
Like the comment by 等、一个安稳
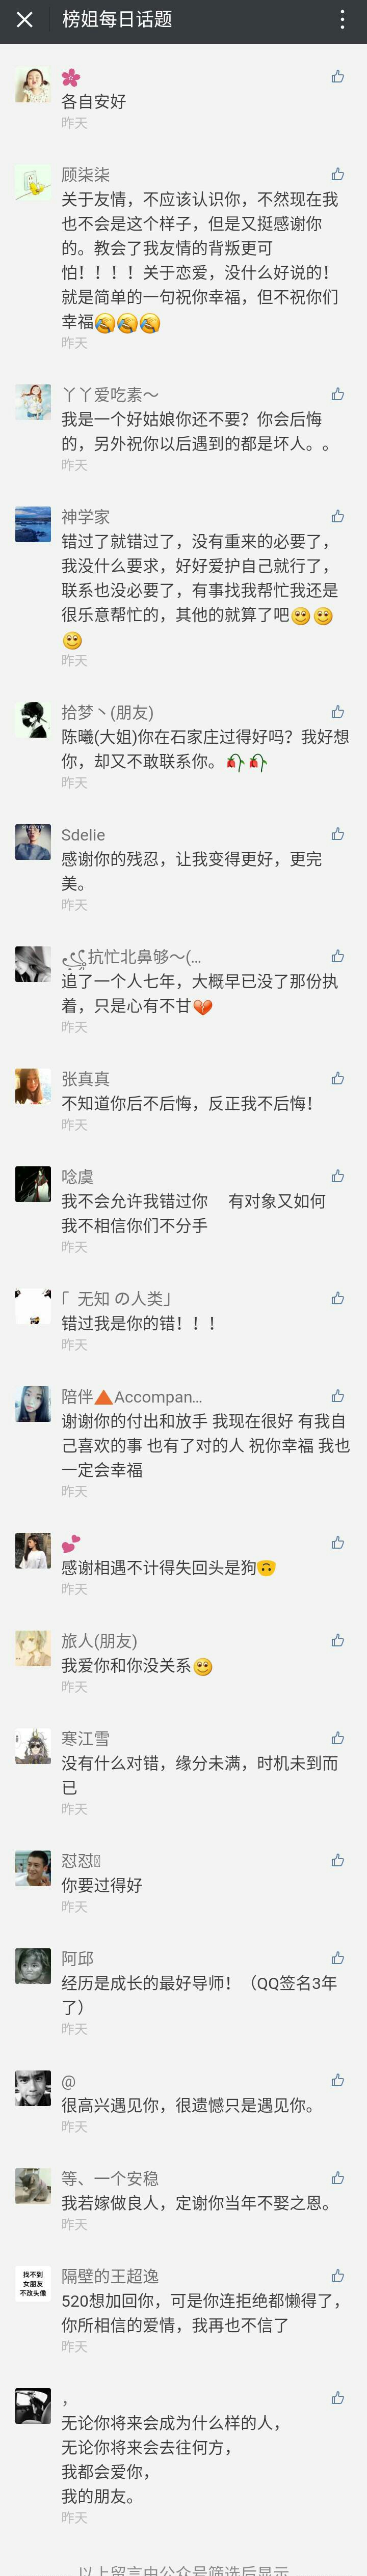coord(338,2178)
